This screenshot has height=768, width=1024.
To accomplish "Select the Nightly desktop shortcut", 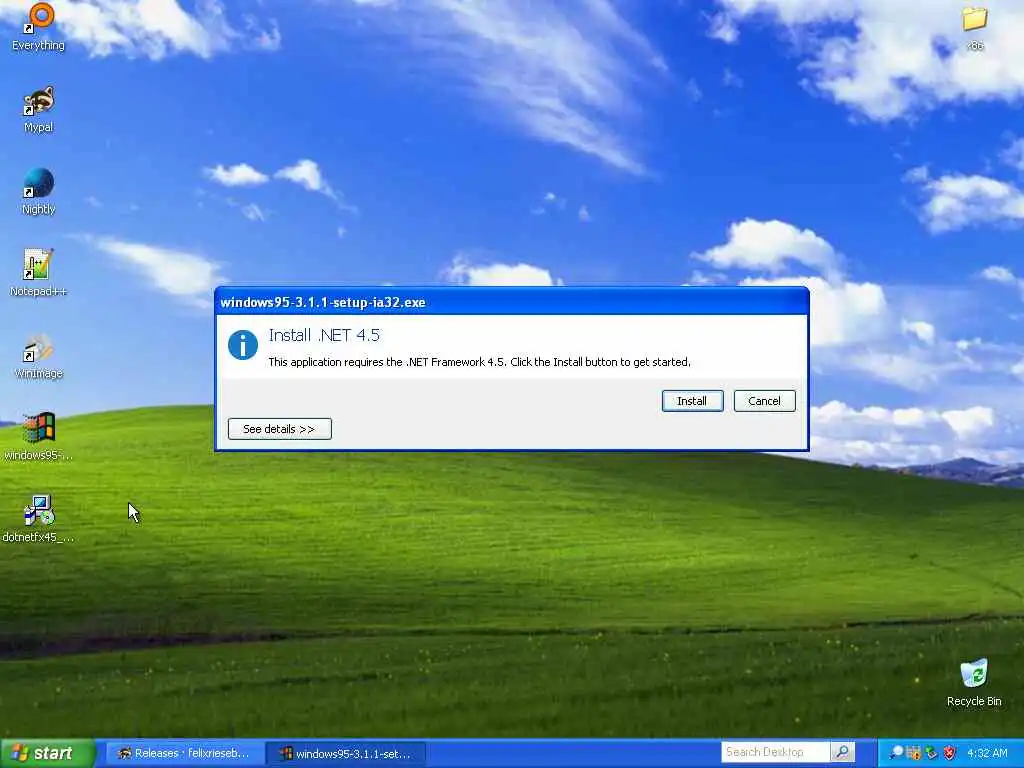I will 39,191.
